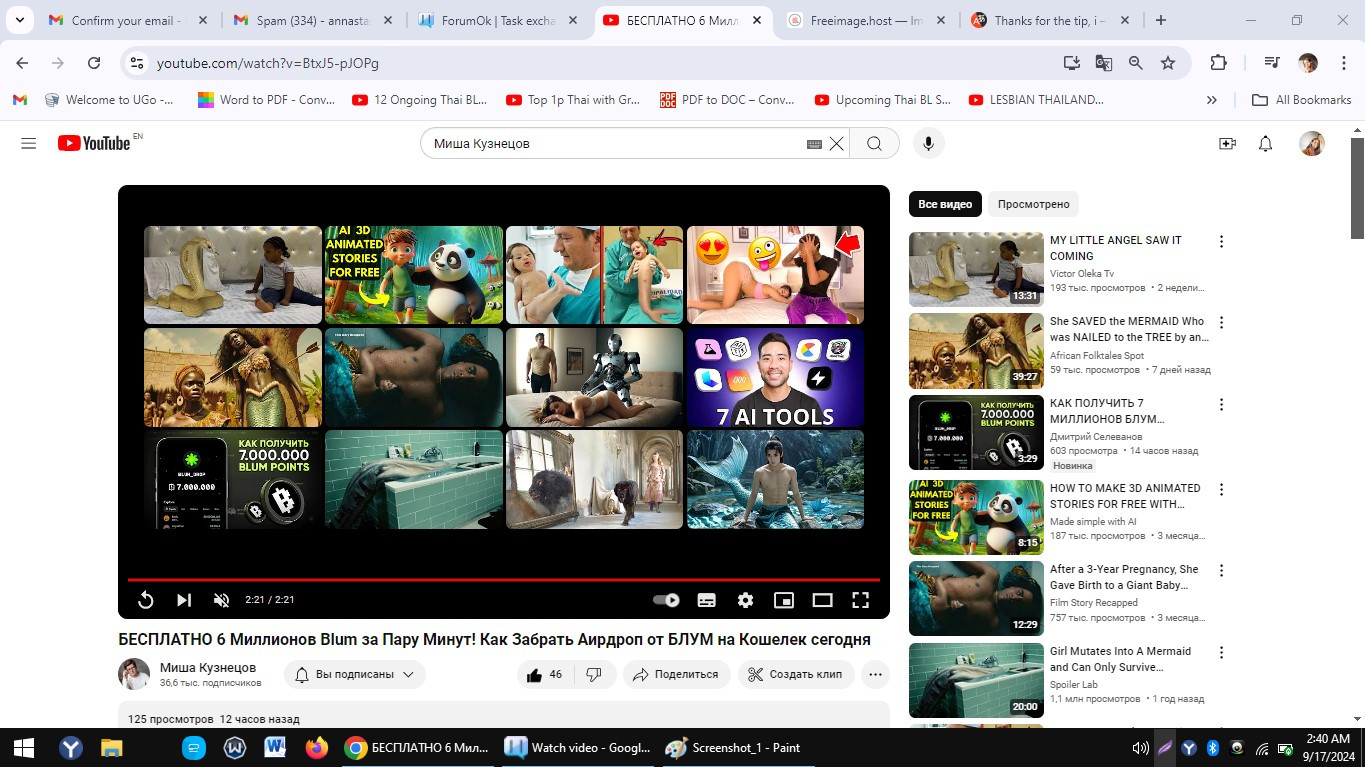
Task: Clear the search box text
Action: [836, 143]
